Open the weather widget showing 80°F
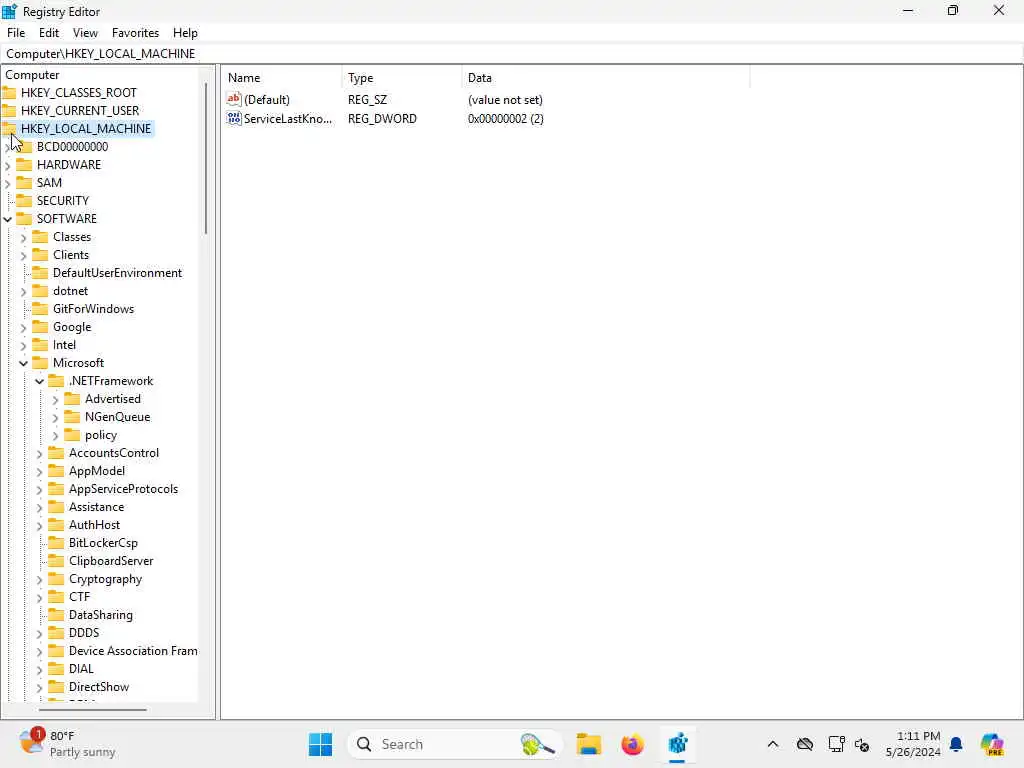 [x=68, y=744]
